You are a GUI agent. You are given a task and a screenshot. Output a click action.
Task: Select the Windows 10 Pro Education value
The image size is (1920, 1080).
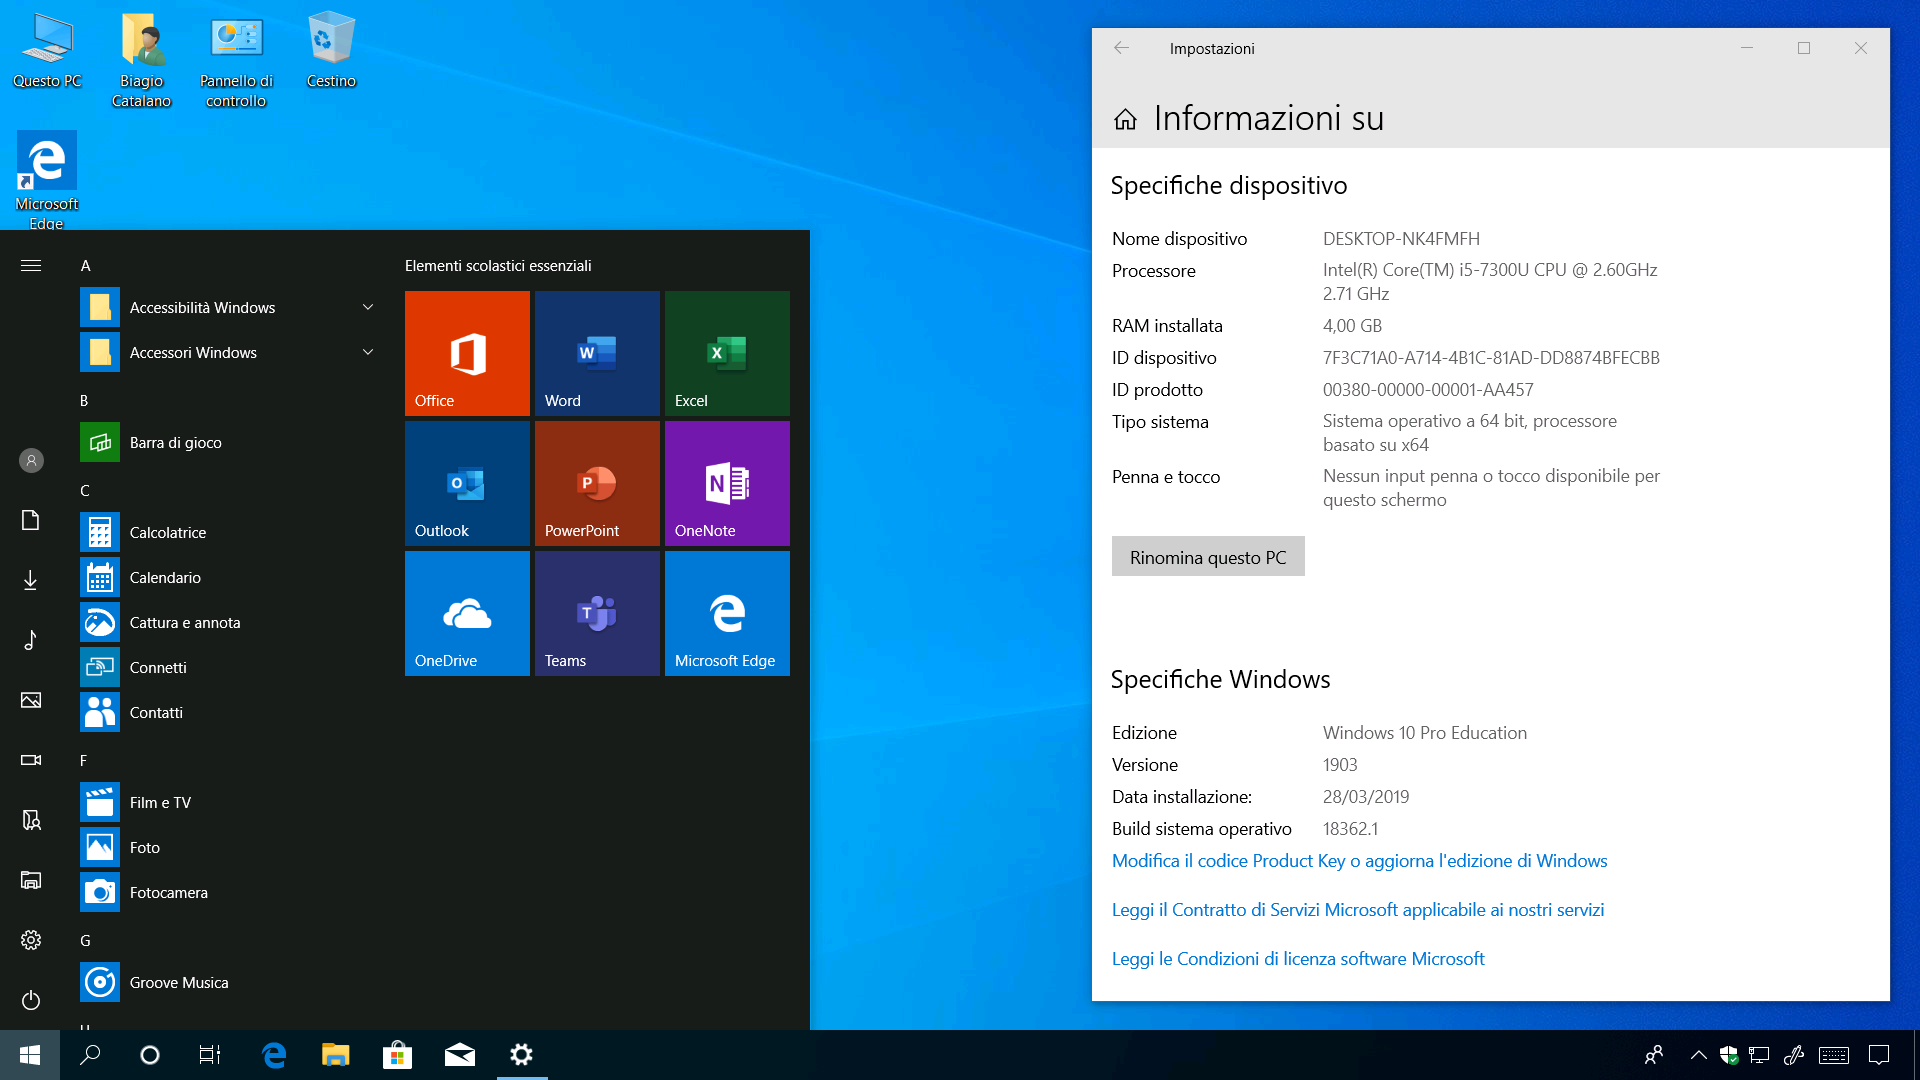(x=1425, y=733)
